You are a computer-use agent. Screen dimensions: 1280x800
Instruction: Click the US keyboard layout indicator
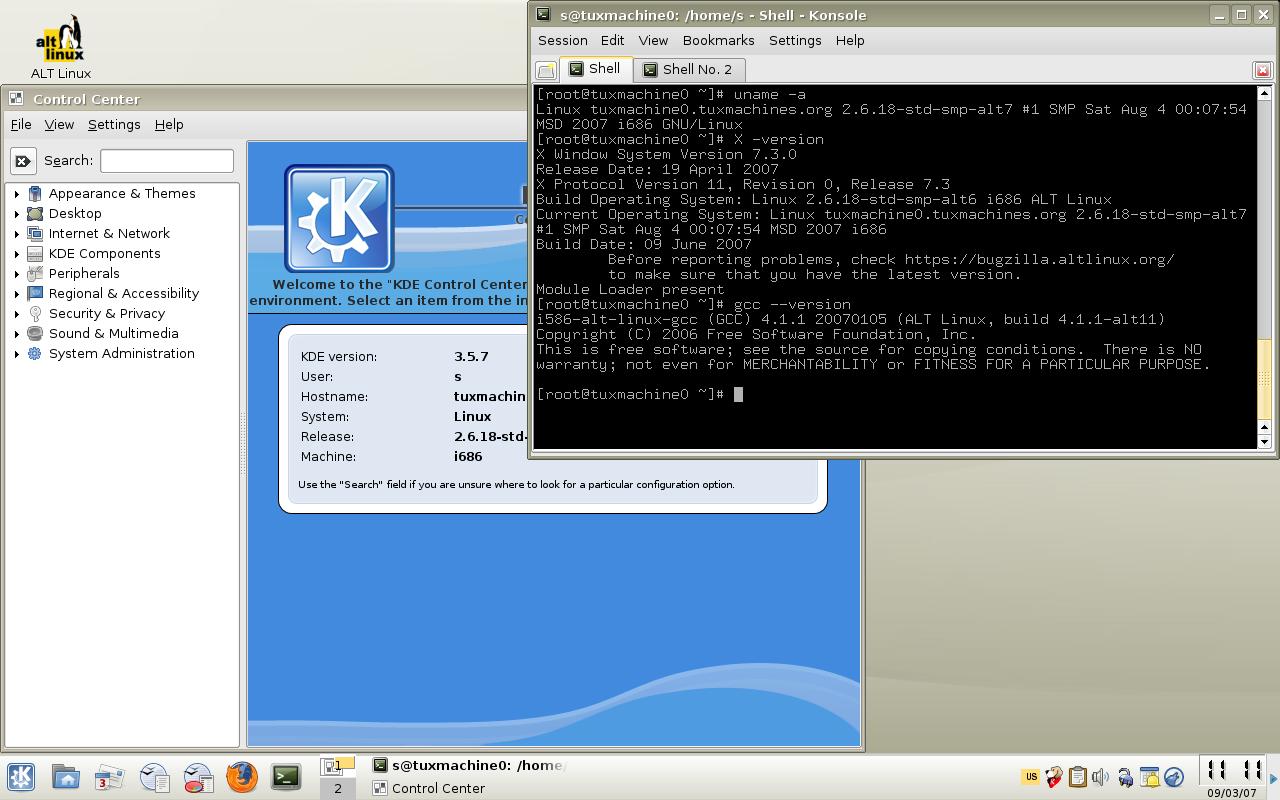(1030, 776)
